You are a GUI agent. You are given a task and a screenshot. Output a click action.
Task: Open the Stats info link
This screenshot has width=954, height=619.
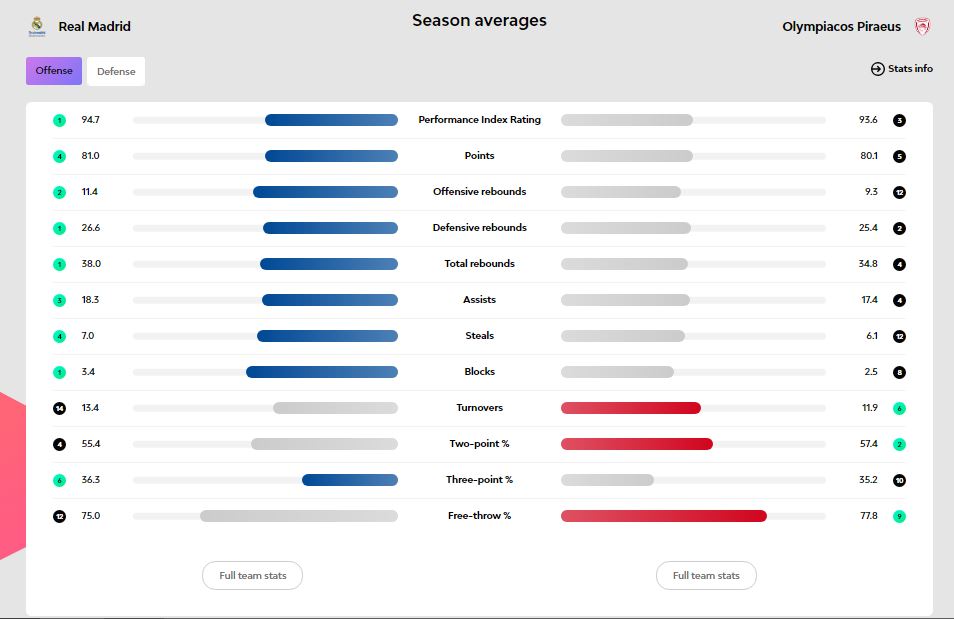[x=910, y=69]
